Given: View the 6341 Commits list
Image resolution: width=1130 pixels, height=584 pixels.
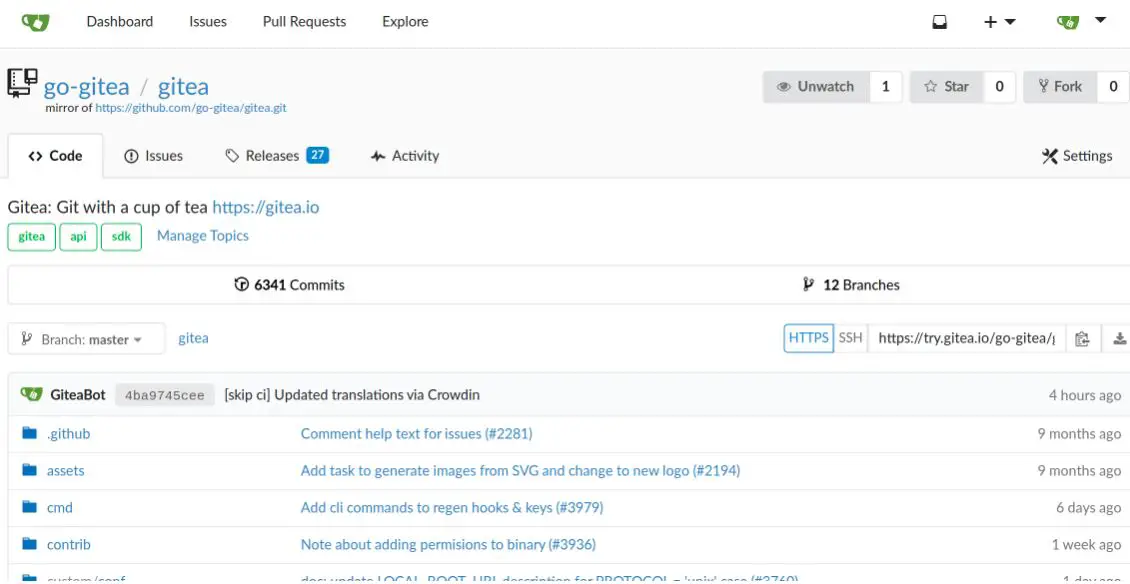Looking at the screenshot, I should pos(290,285).
